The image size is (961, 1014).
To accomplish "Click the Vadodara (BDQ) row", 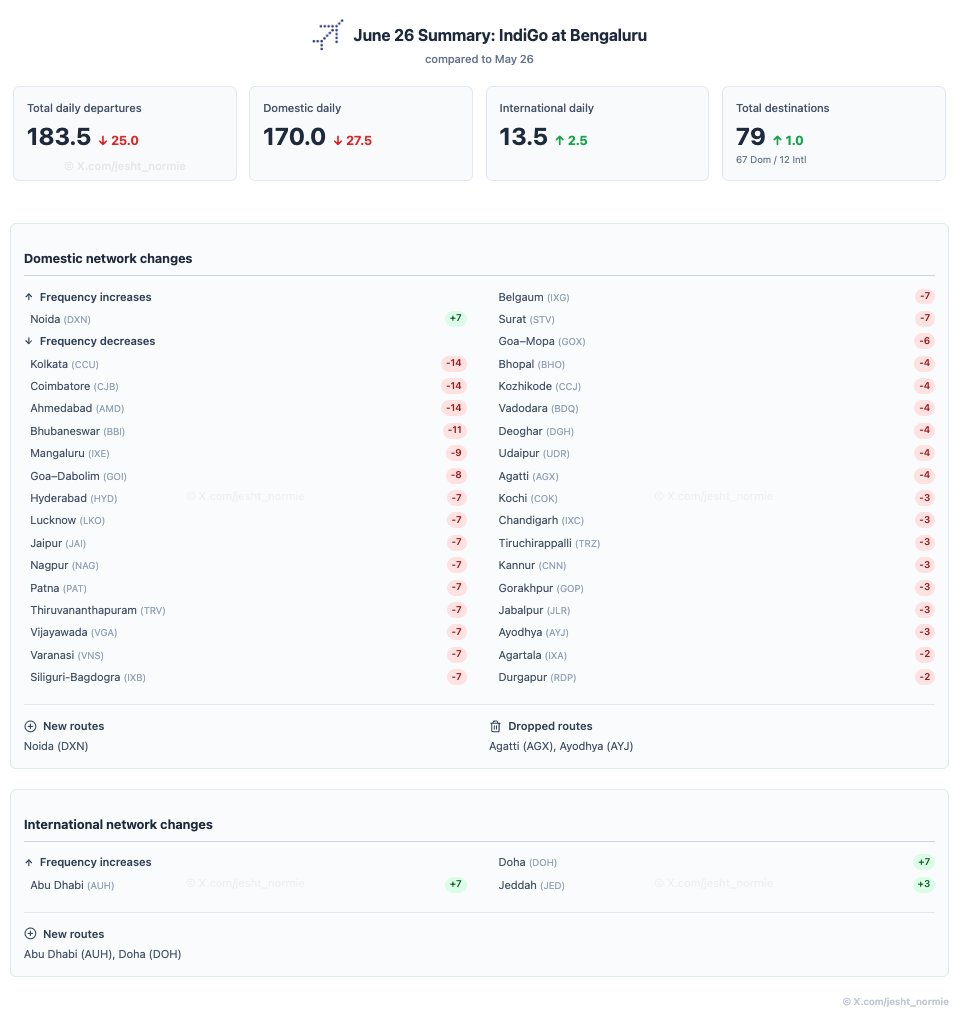I will 716,408.
